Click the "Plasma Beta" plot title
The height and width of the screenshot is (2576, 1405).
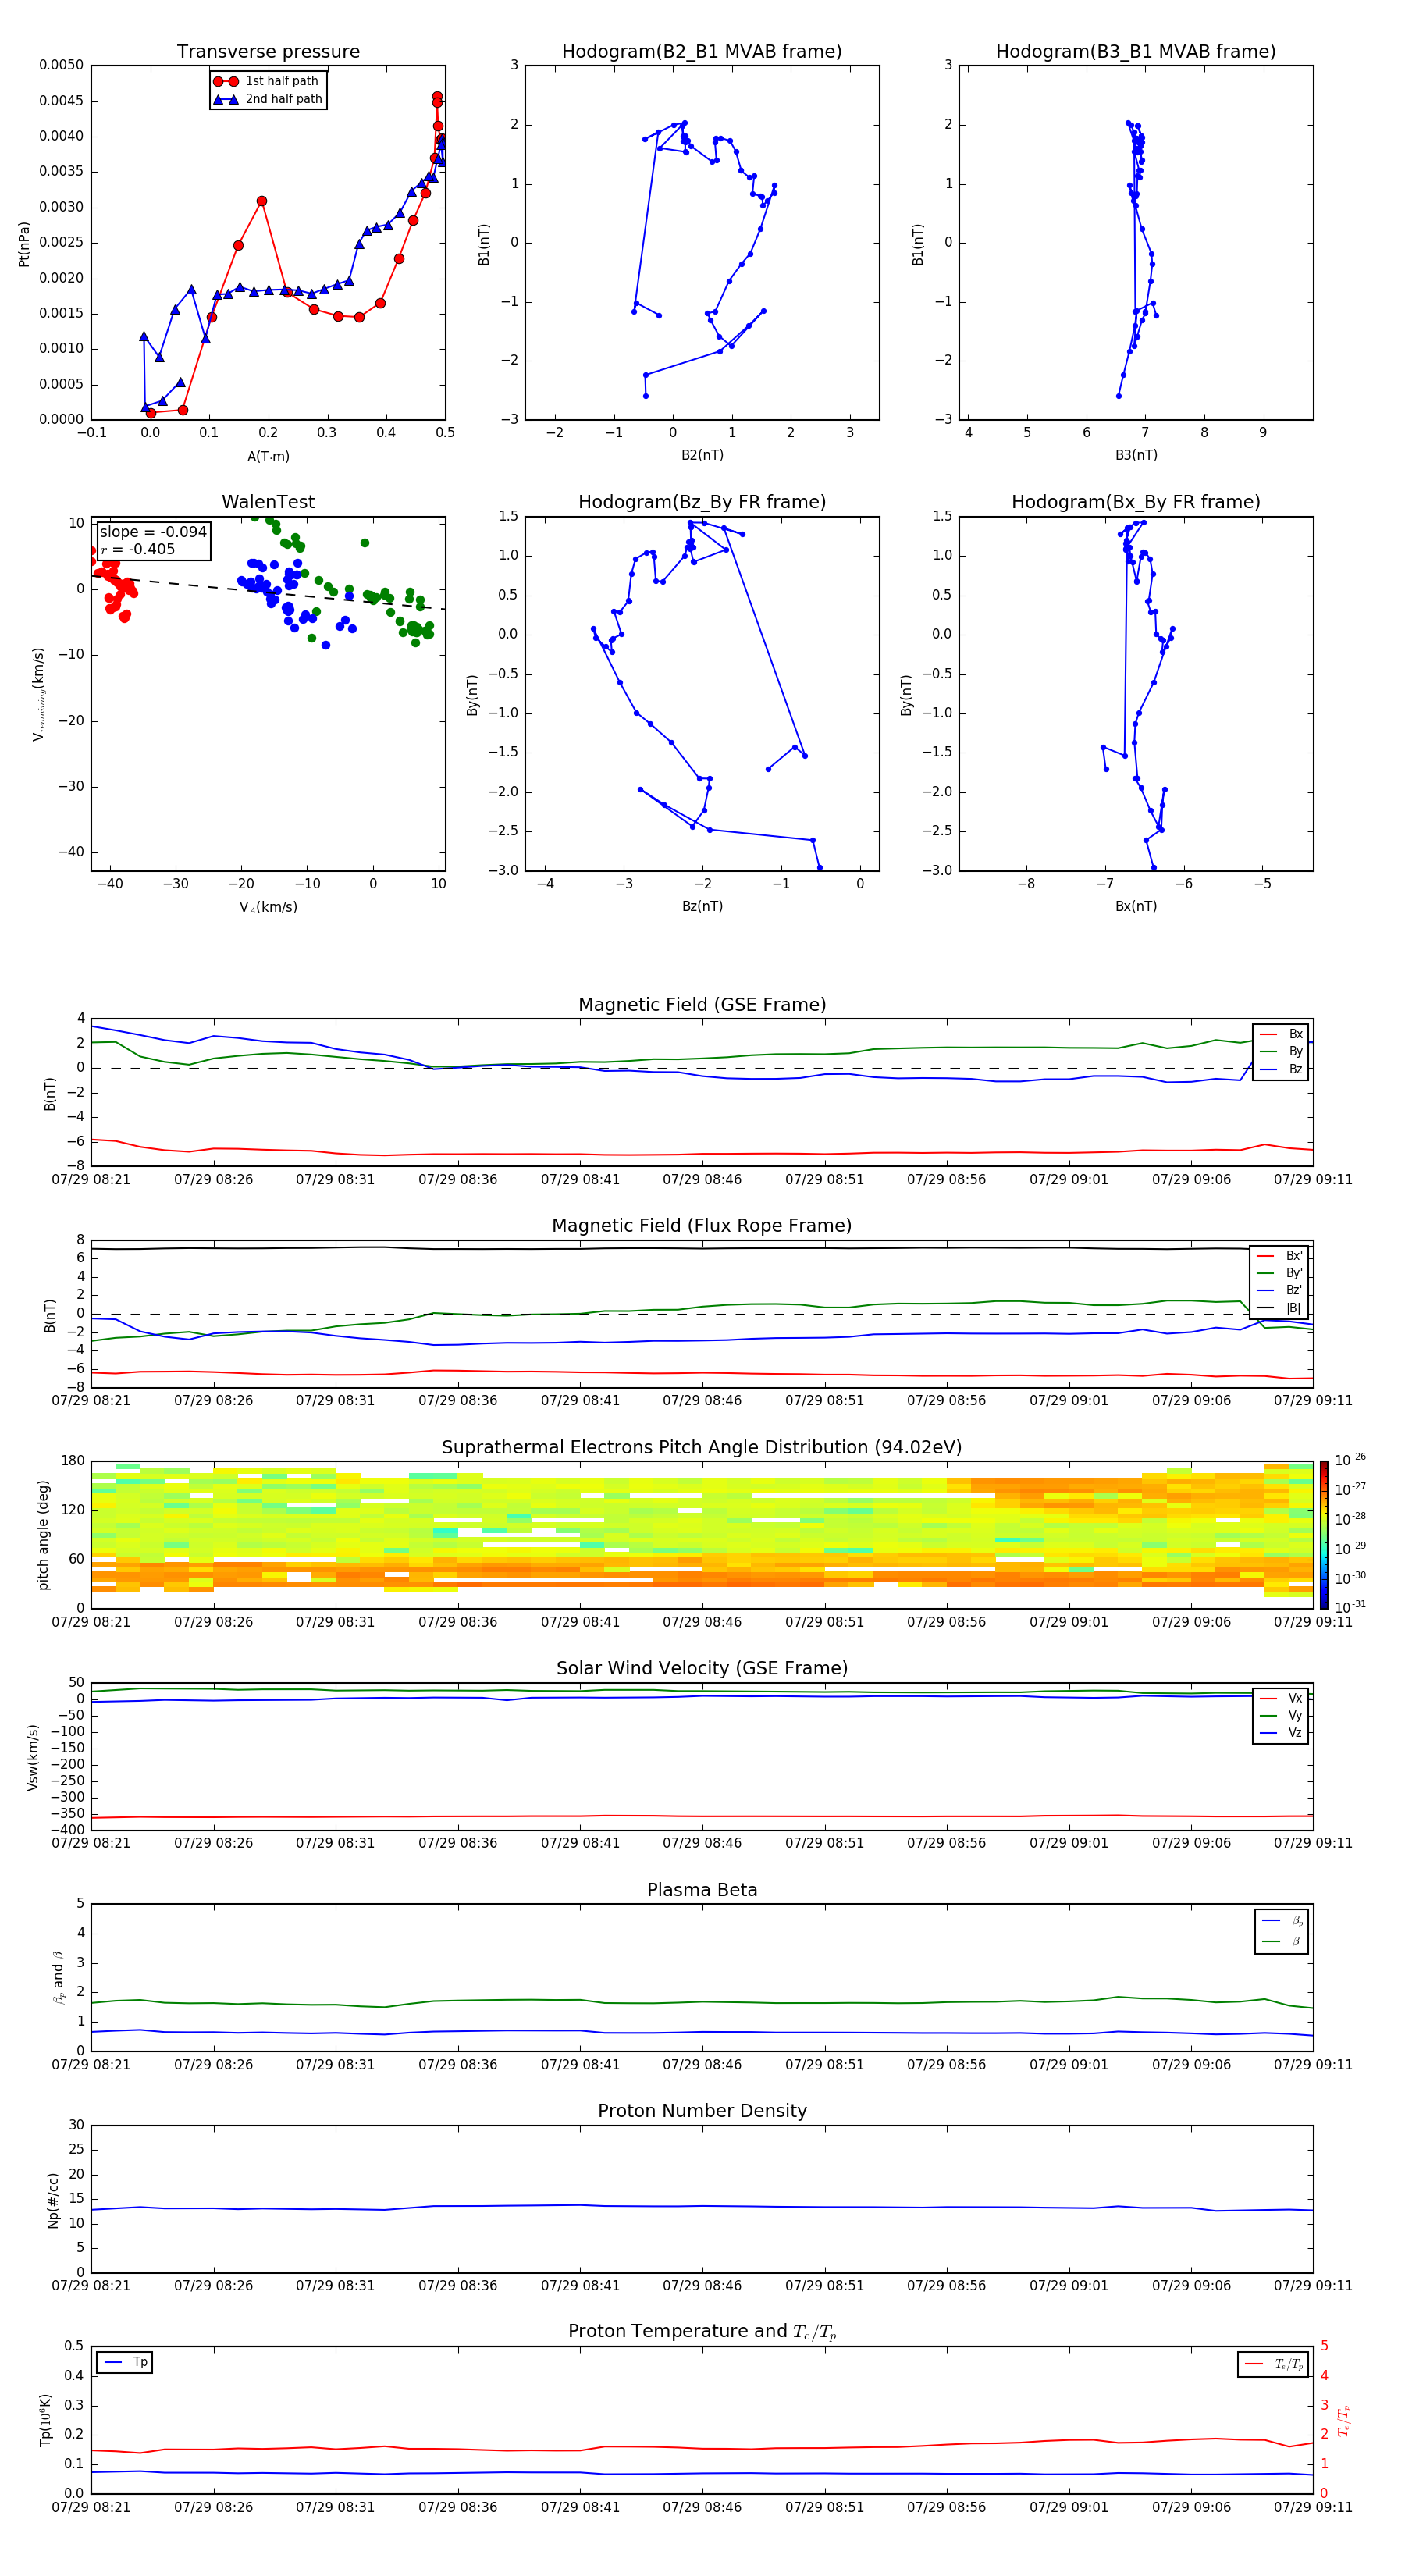tap(702, 1891)
